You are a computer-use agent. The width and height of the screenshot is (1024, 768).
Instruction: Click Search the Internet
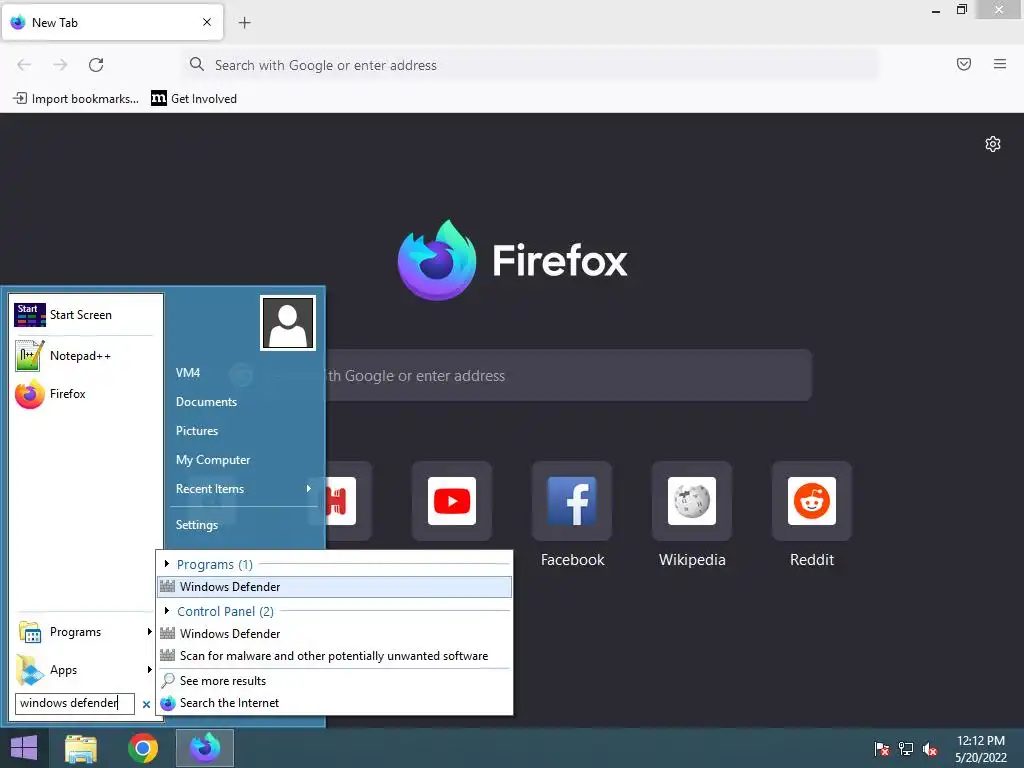pos(334,703)
